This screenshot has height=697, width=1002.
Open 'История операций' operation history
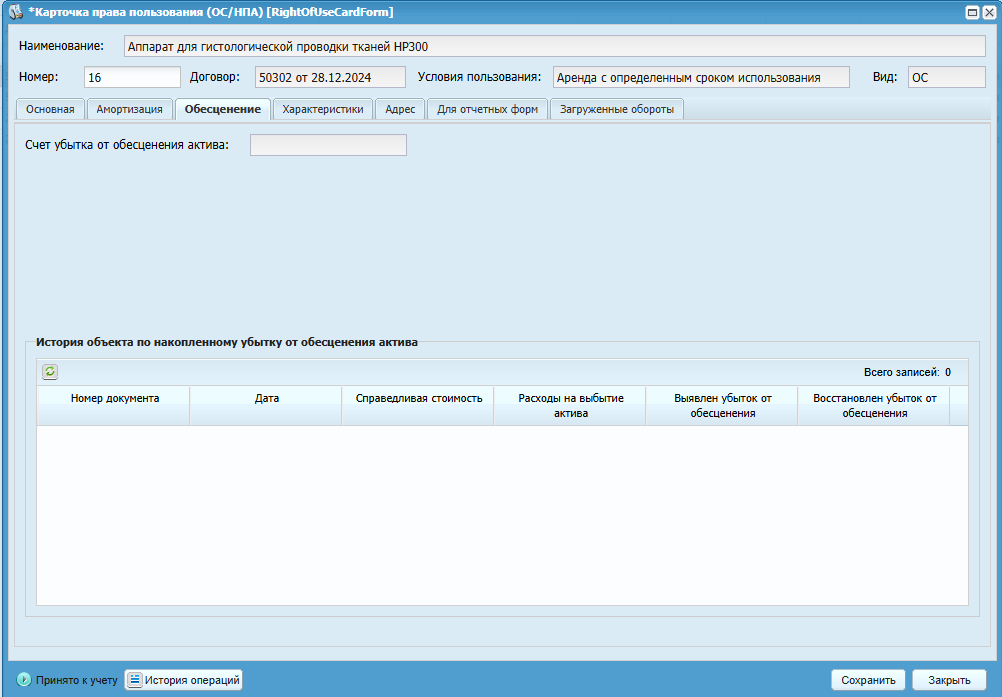[184, 680]
